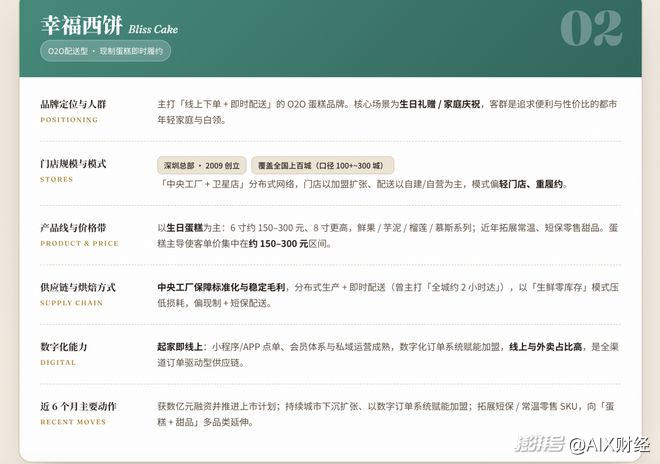Select the 供应链与烘焙方式 heading
Screen dimensions: 660x464
[78, 288]
